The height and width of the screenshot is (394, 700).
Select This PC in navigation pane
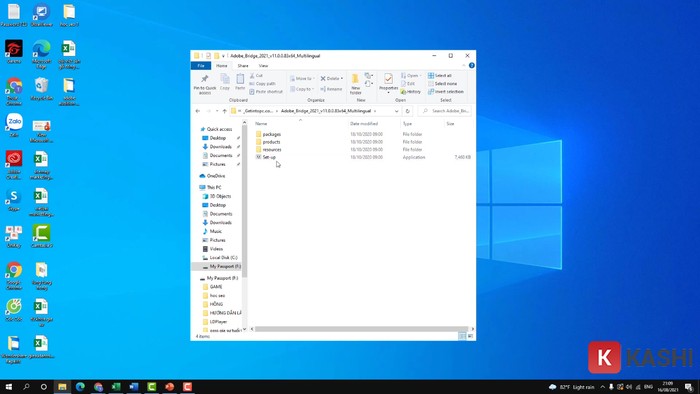point(210,187)
